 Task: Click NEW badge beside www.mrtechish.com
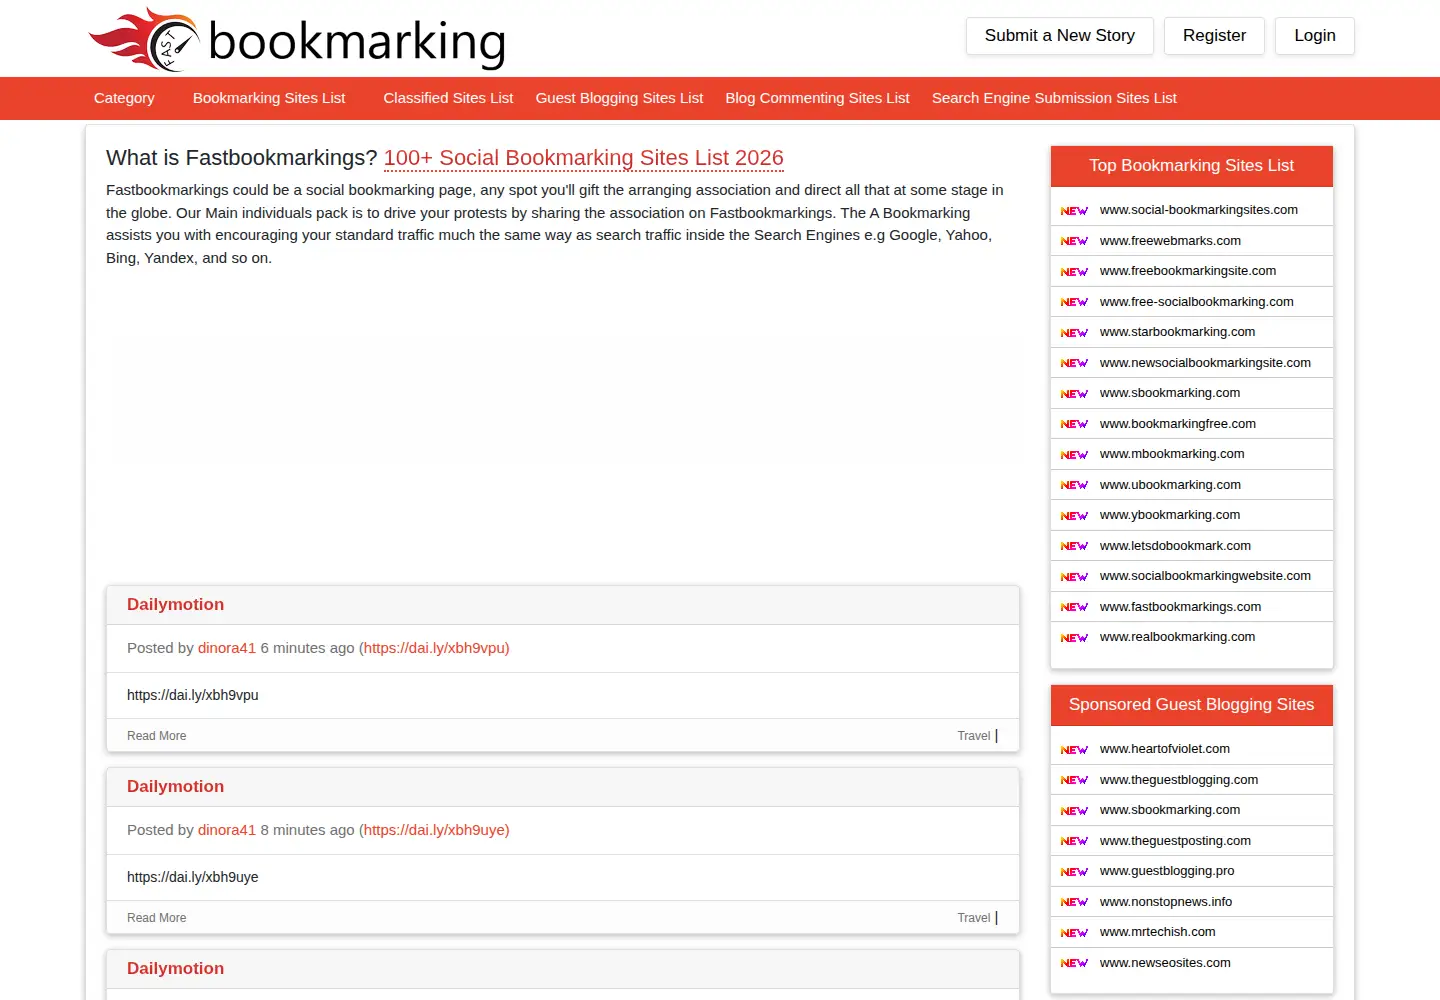pos(1074,933)
